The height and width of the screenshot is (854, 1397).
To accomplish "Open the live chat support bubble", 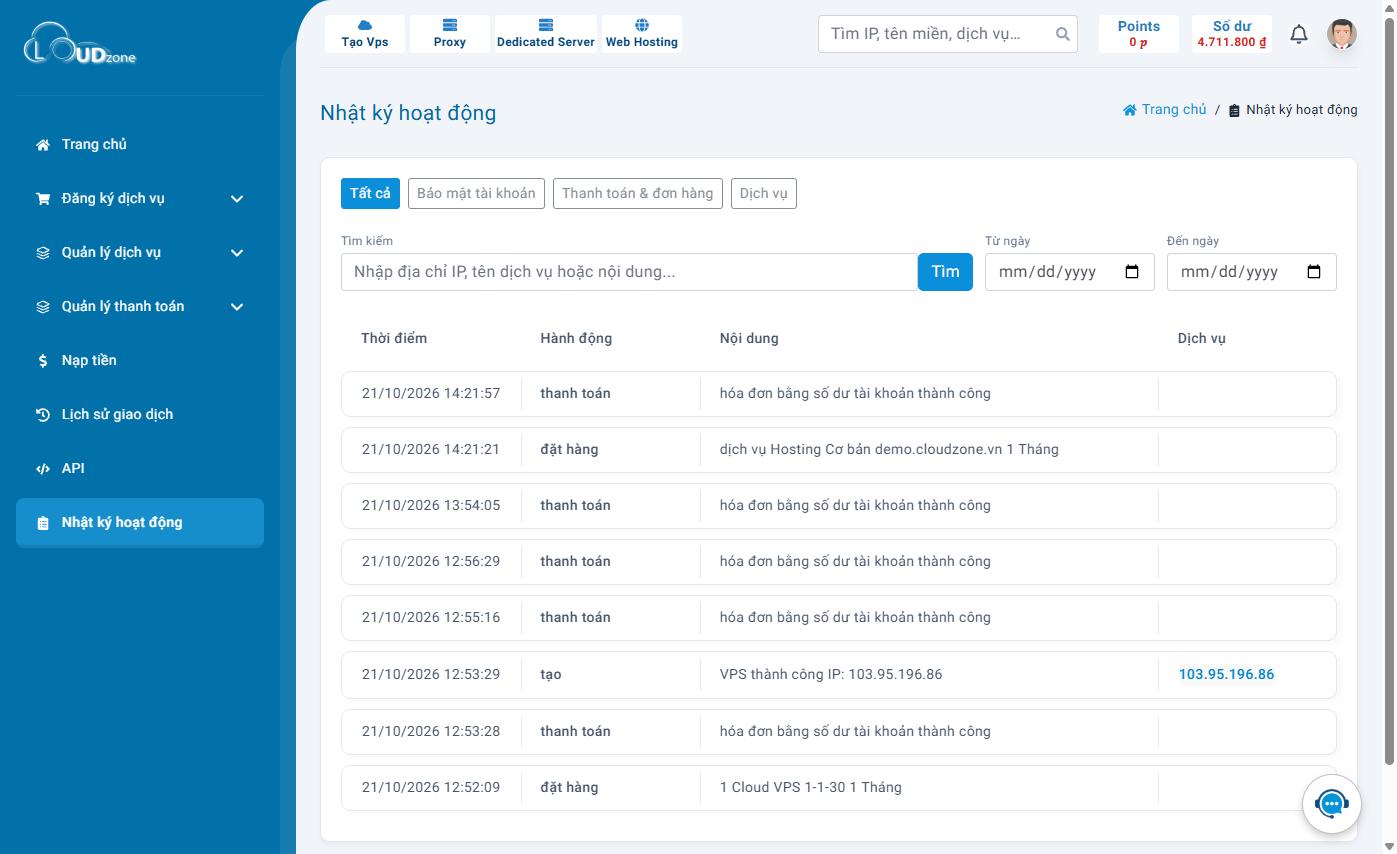I will click(x=1331, y=803).
